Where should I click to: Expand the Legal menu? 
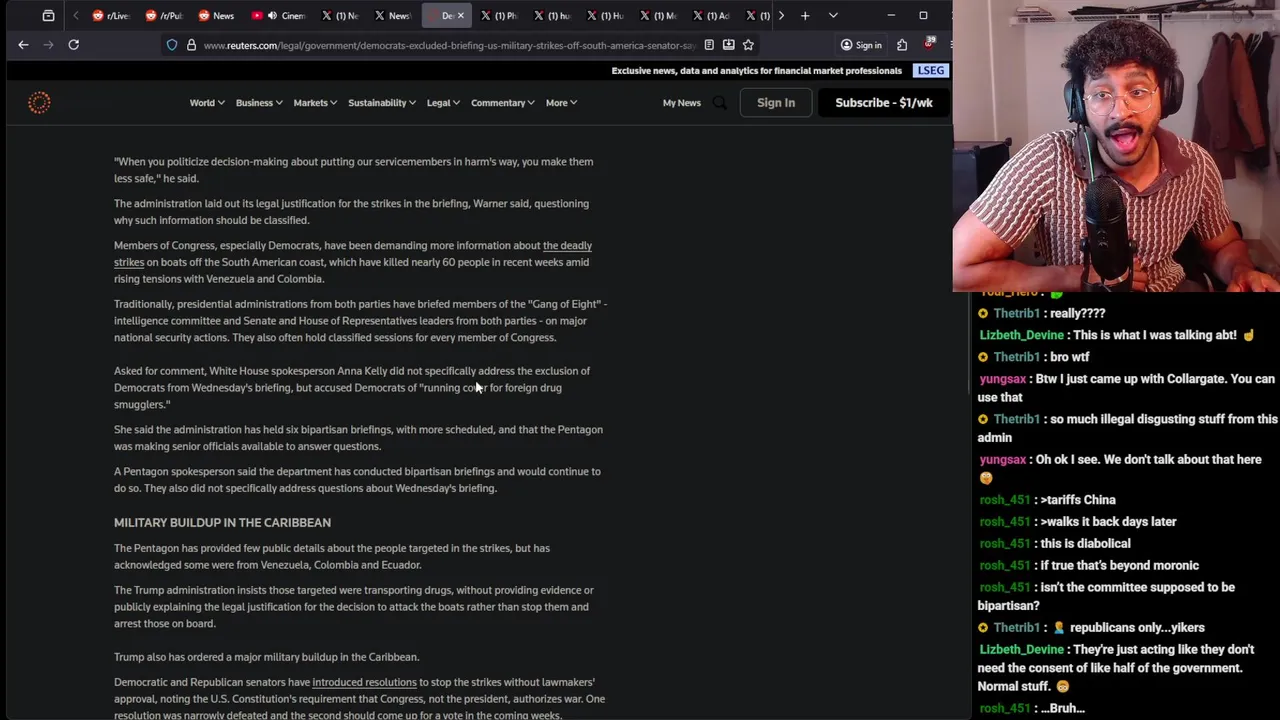pyautogui.click(x=443, y=103)
